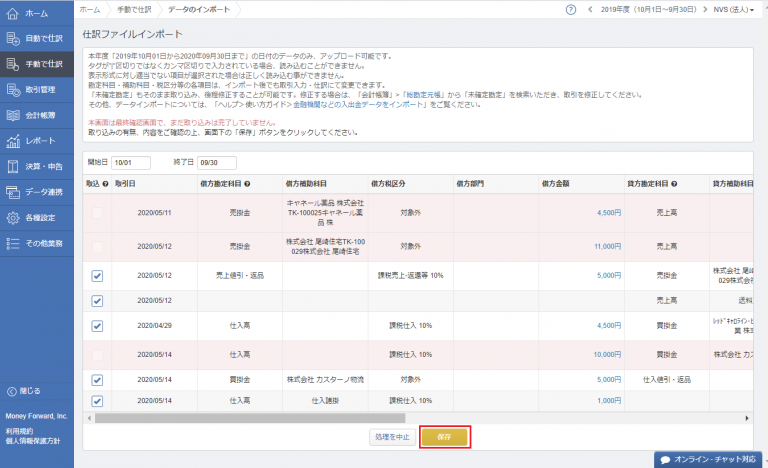
Task: Click 課税売上-返還等 10% cell
Action: (410, 276)
